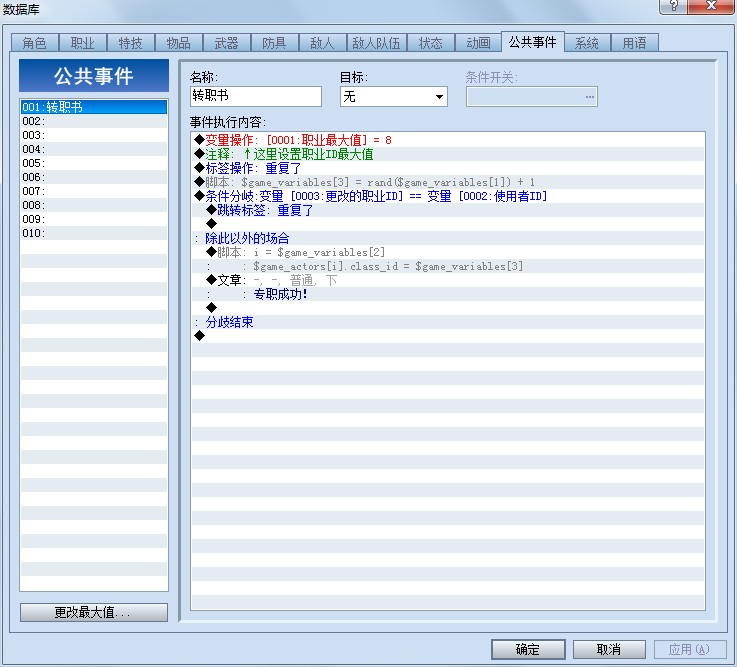Viewport: 737px width, 667px height.
Task: Click the help question mark button
Action: (673, 6)
